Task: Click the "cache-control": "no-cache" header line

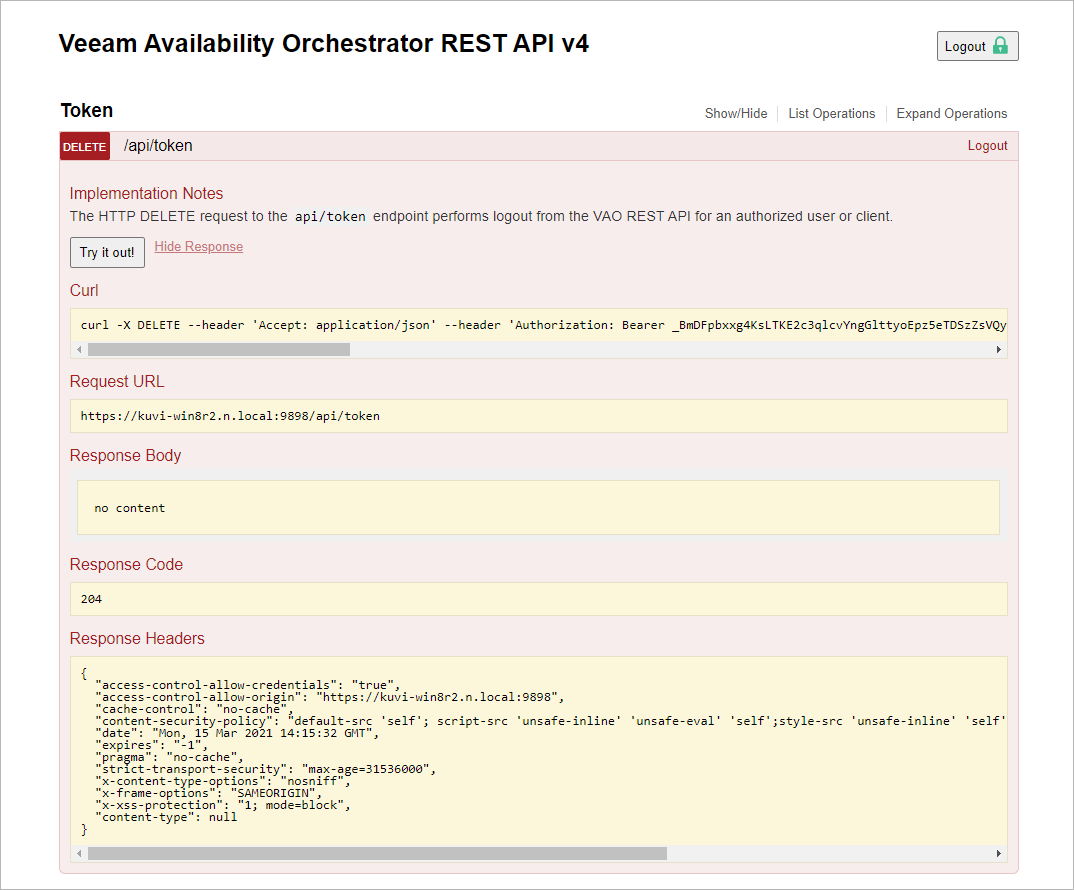Action: [x=195, y=709]
